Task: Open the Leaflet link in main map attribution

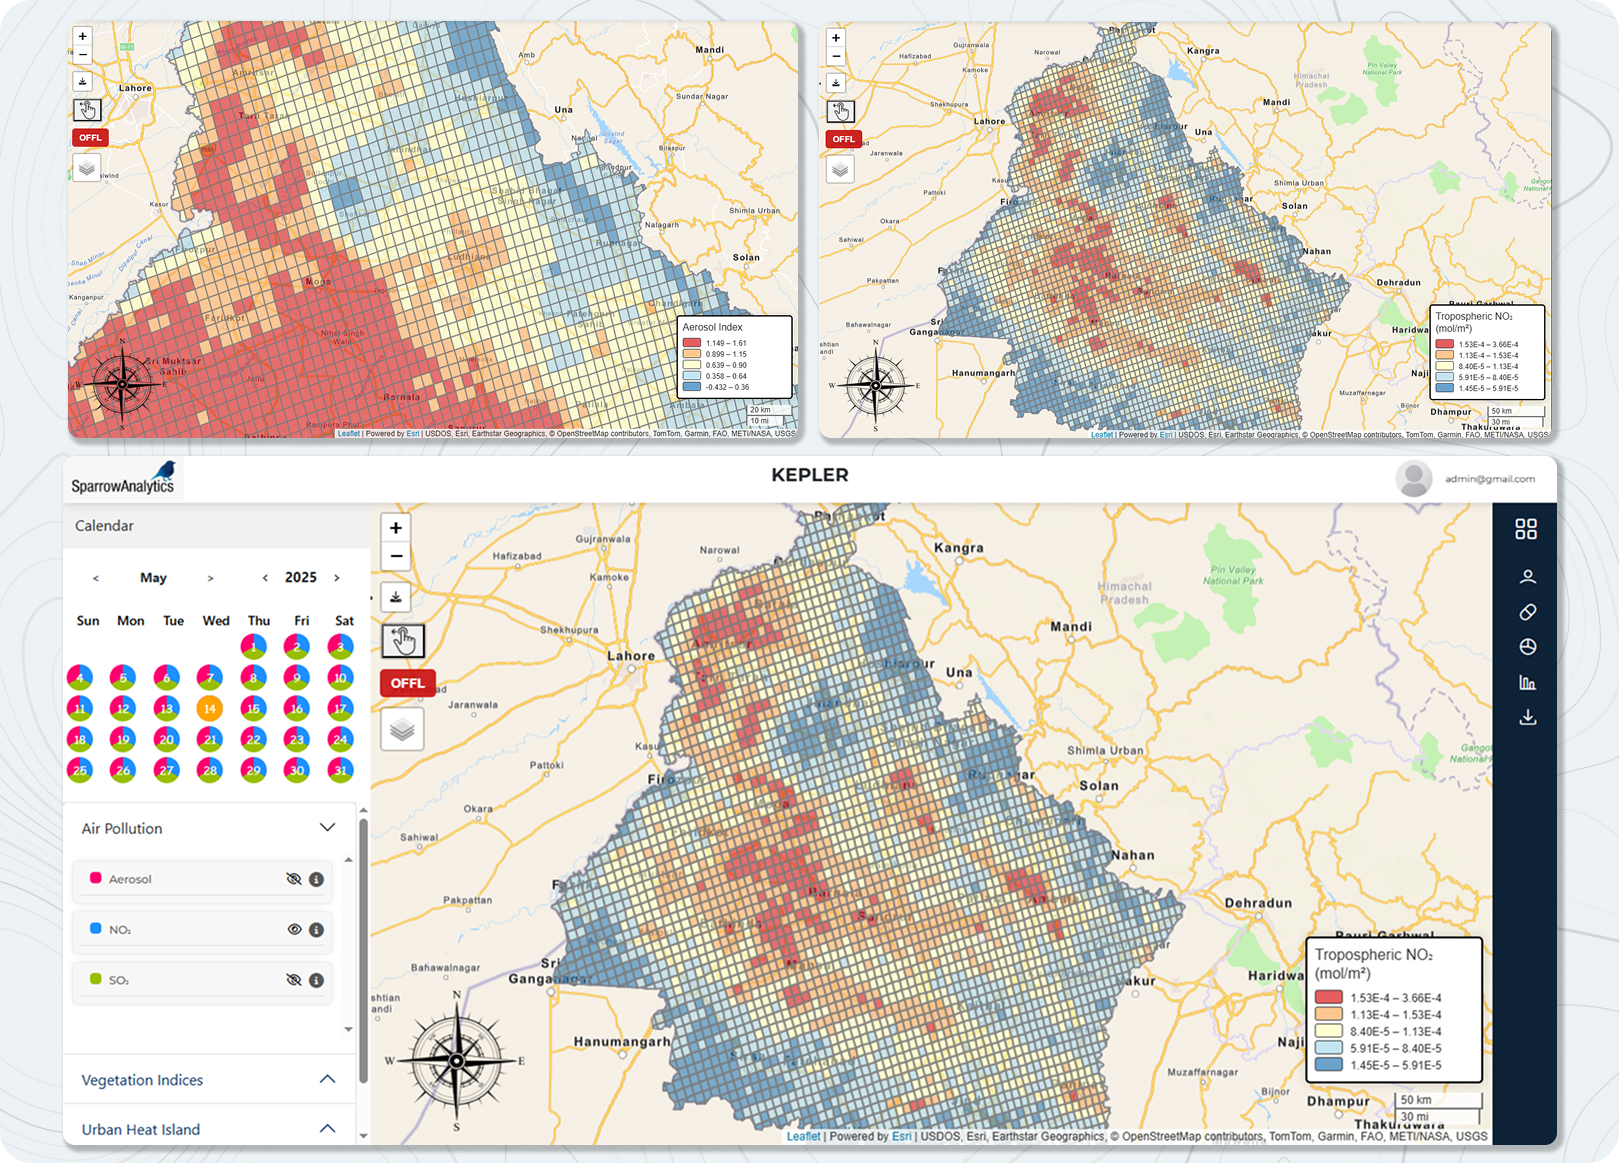Action: (803, 1136)
